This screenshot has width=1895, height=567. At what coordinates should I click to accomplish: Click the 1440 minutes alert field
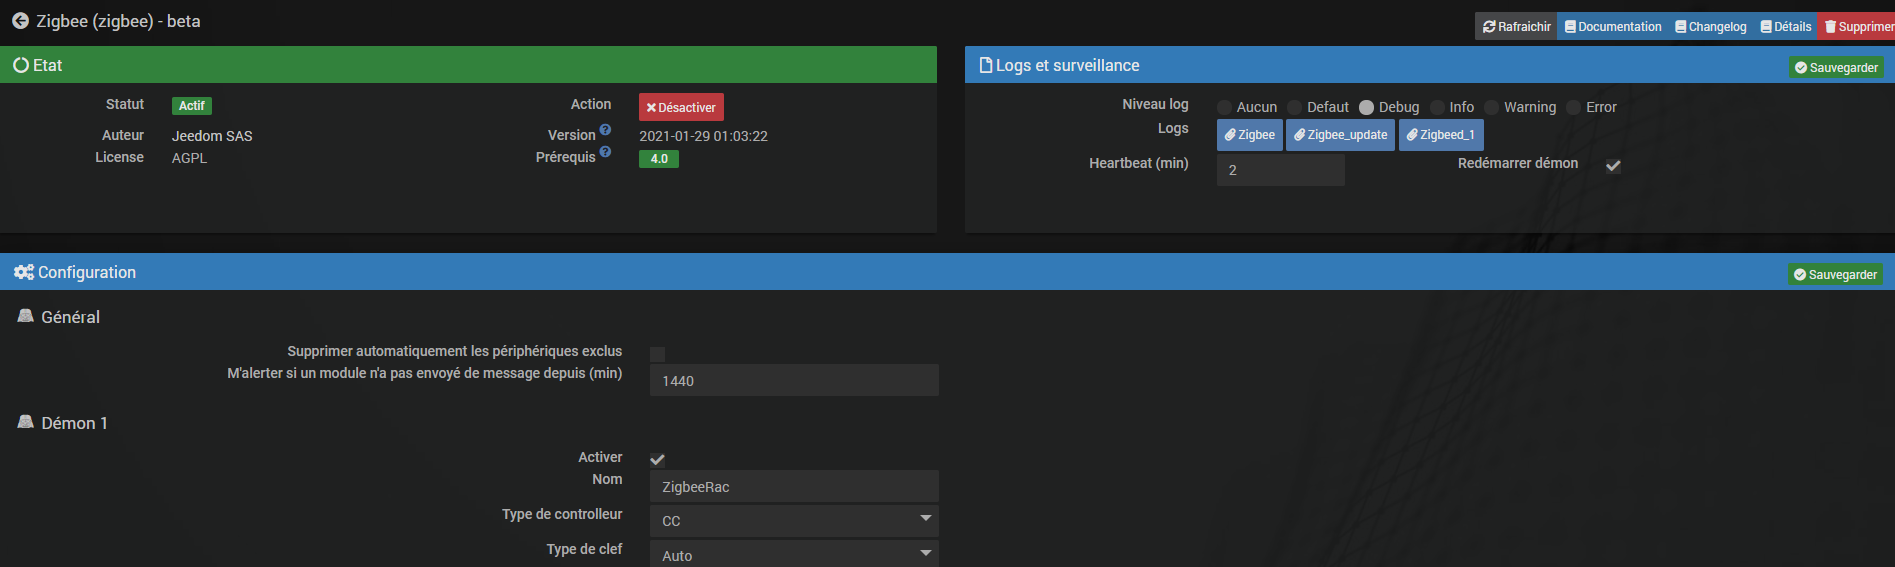(x=794, y=380)
